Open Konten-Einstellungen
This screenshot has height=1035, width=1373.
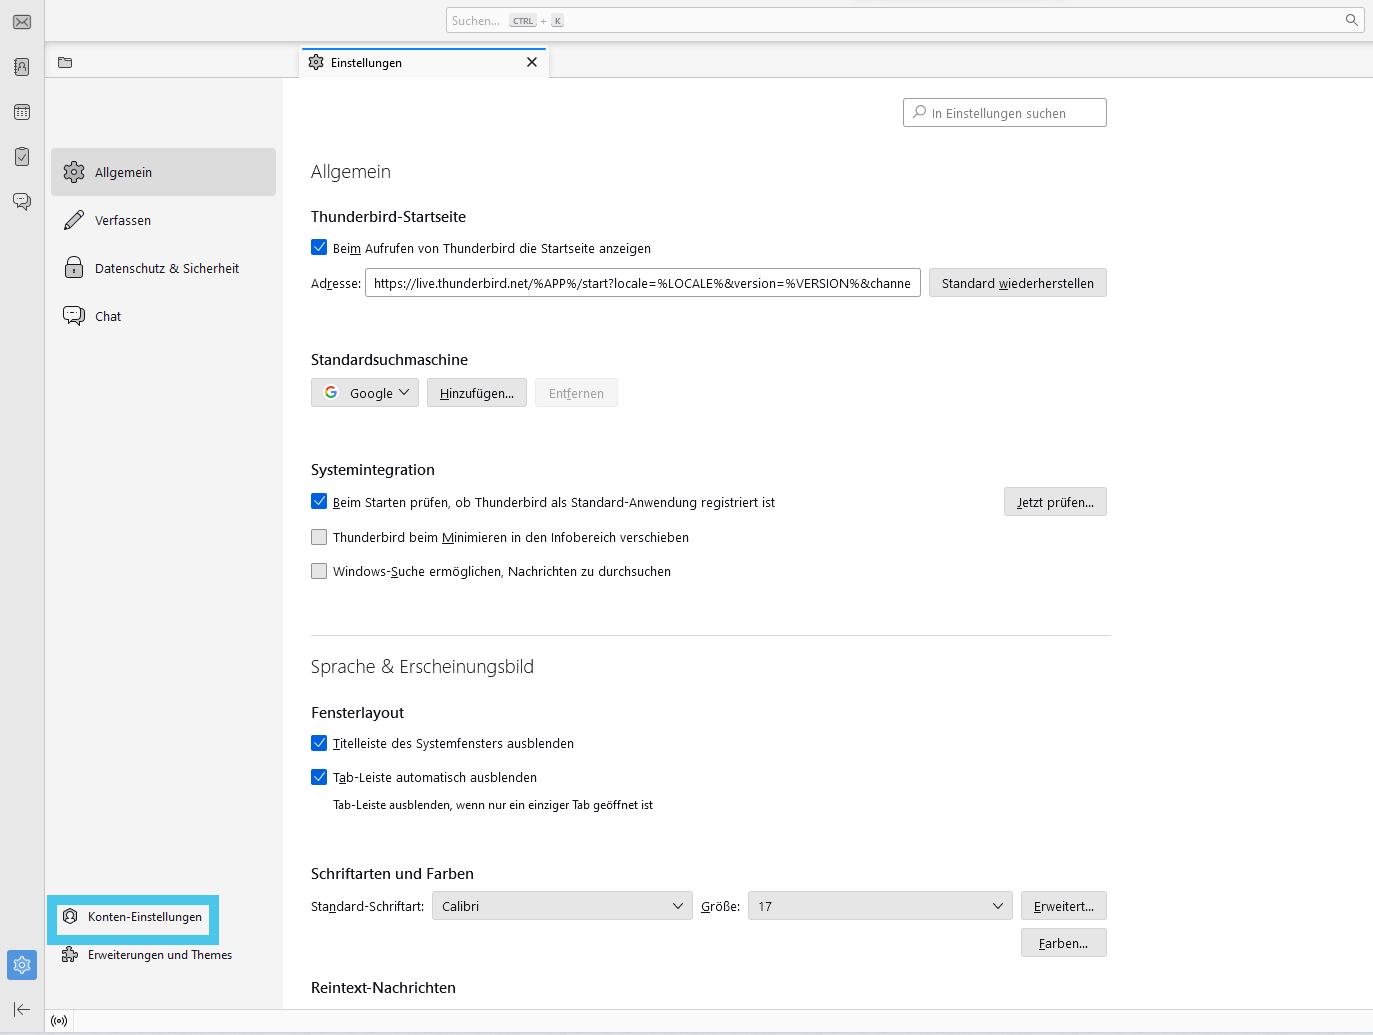pyautogui.click(x=133, y=917)
